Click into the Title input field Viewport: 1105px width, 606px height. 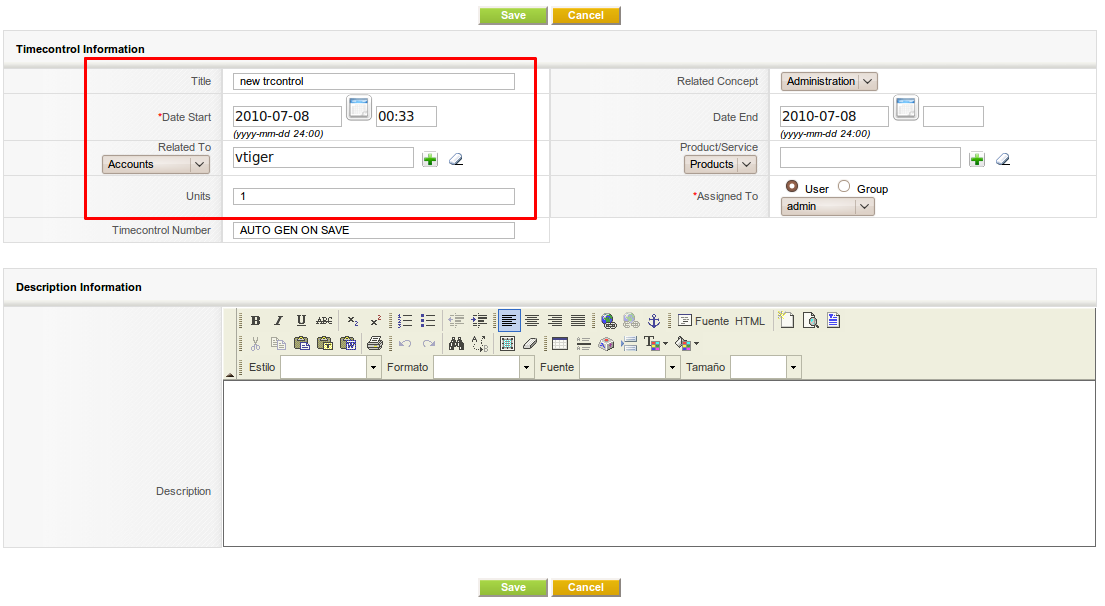pyautogui.click(x=374, y=82)
